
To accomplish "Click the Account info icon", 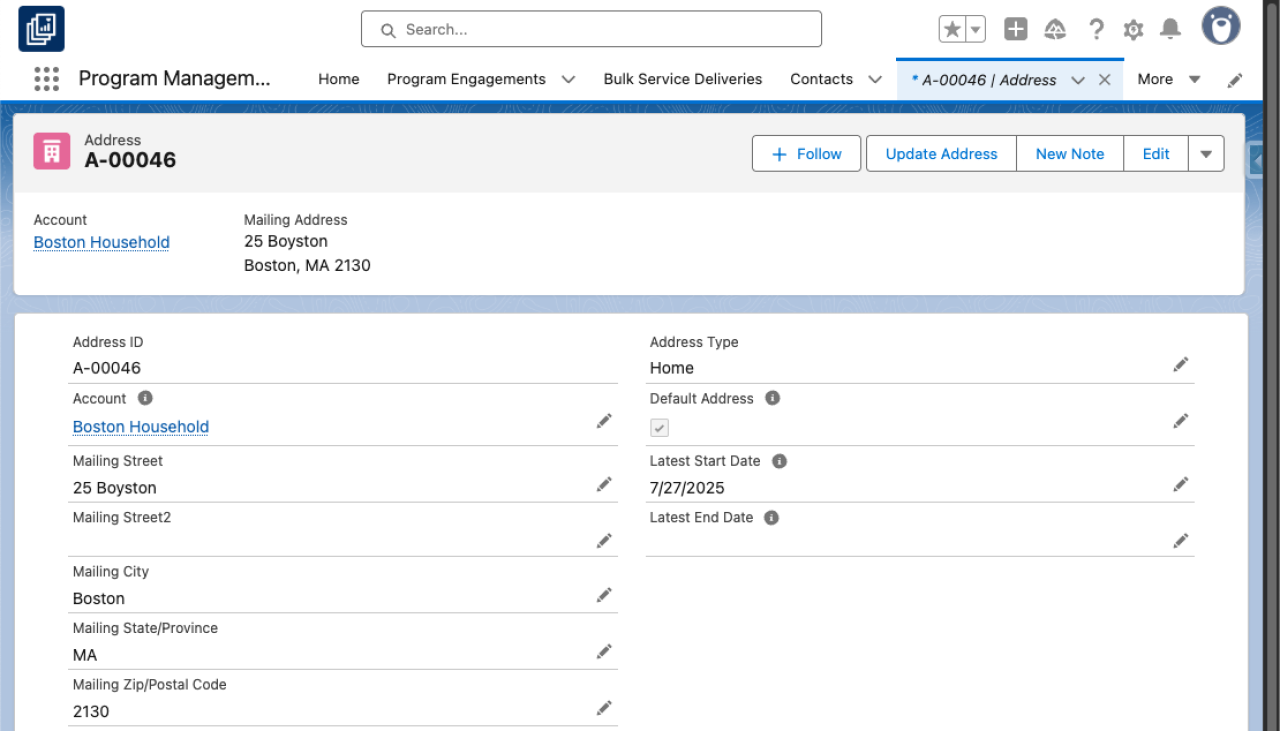I will point(143,398).
